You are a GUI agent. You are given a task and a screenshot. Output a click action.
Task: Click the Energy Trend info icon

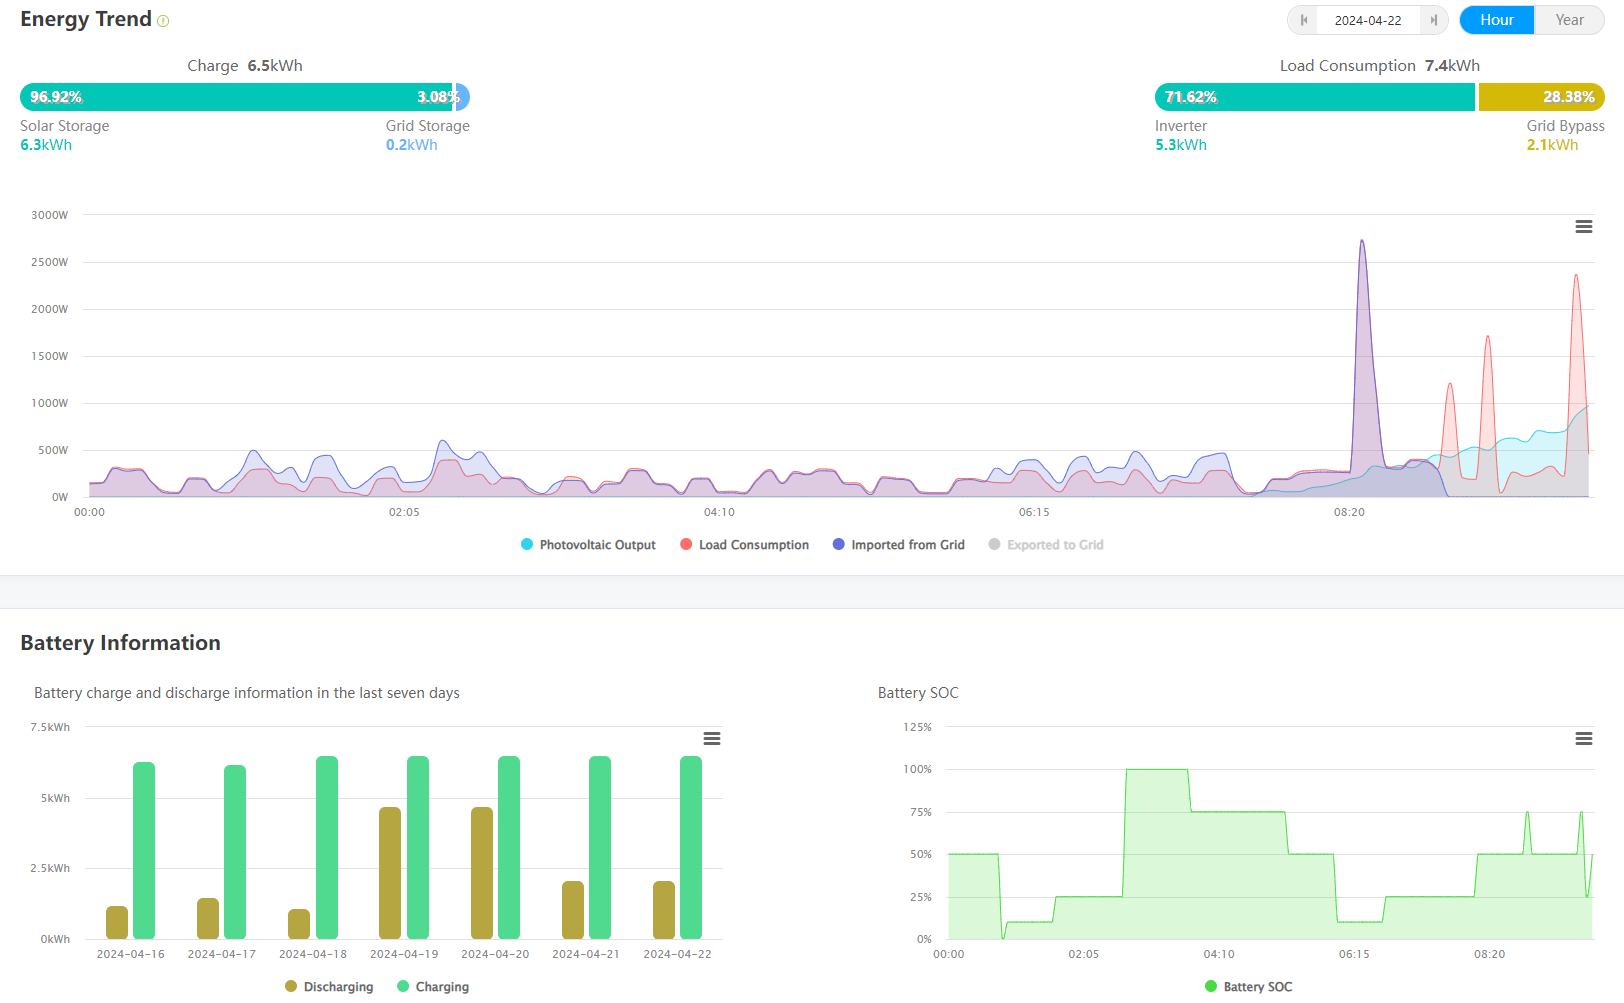click(163, 21)
